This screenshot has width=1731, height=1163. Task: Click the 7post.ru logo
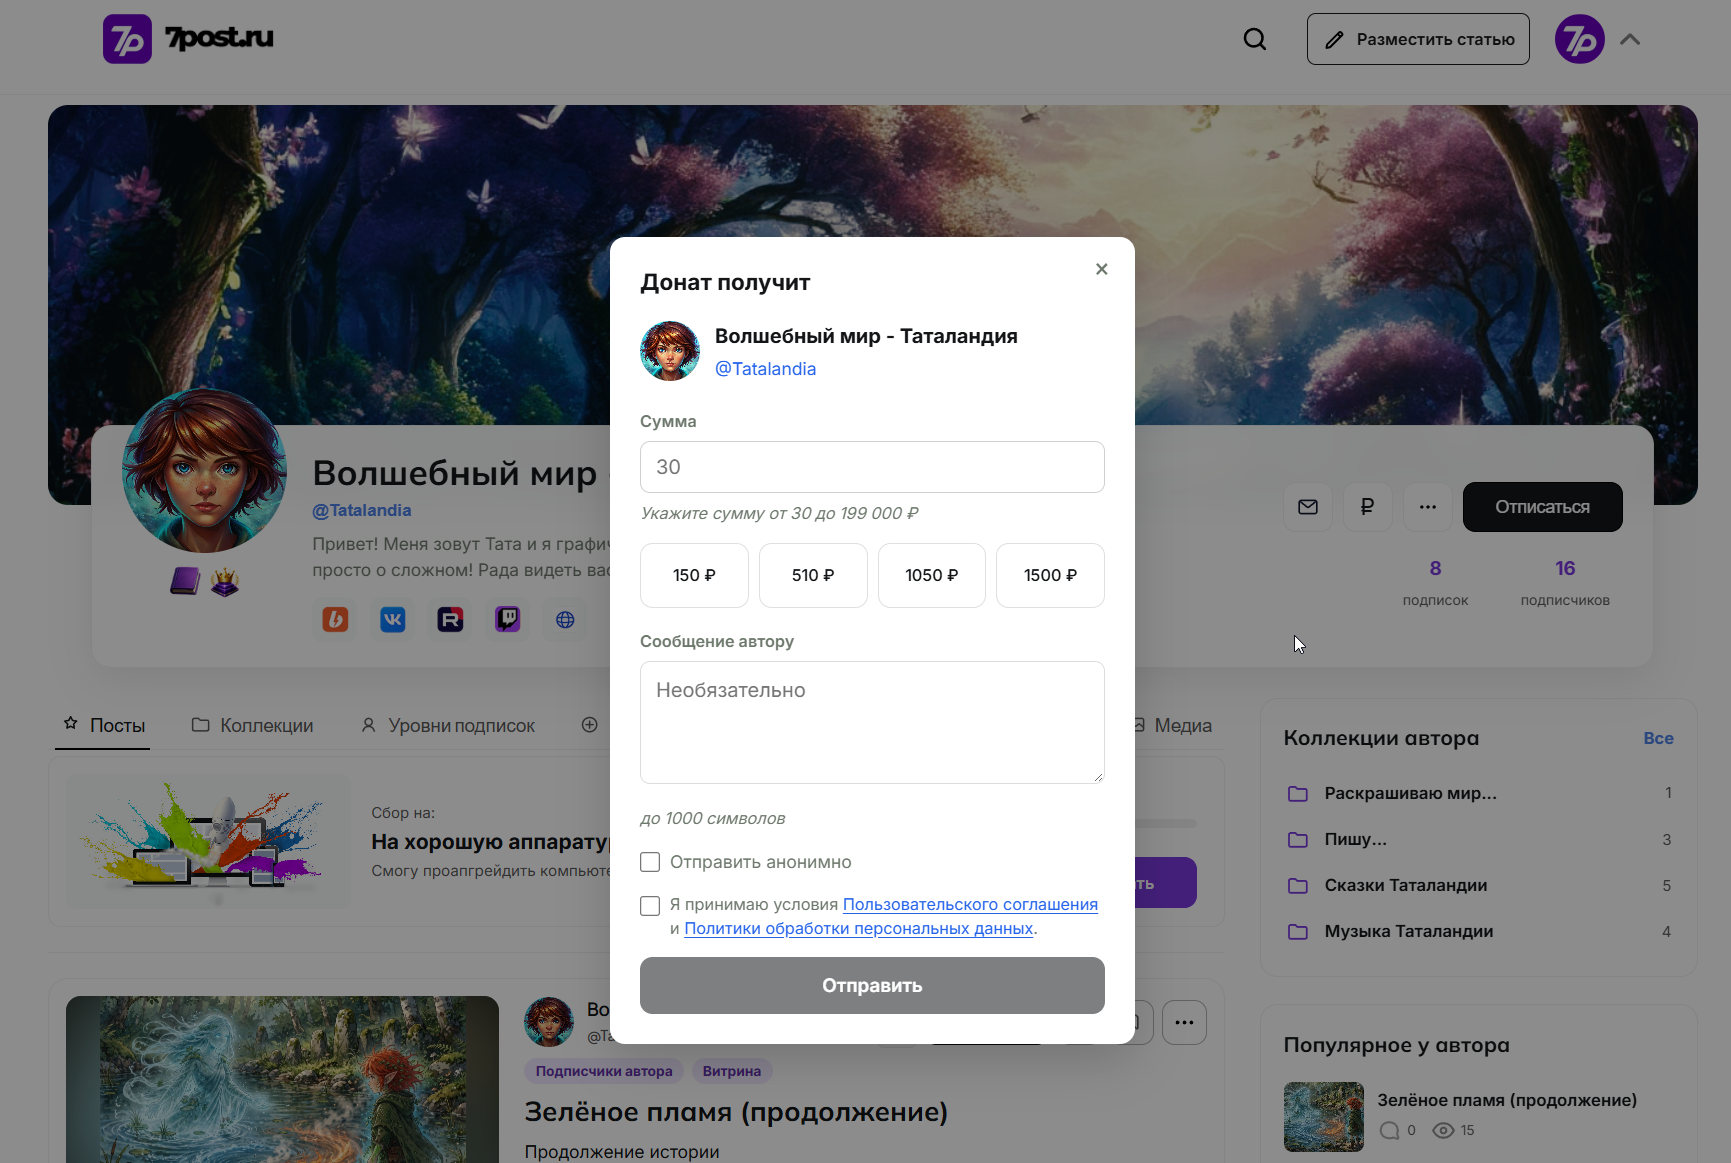coord(188,39)
